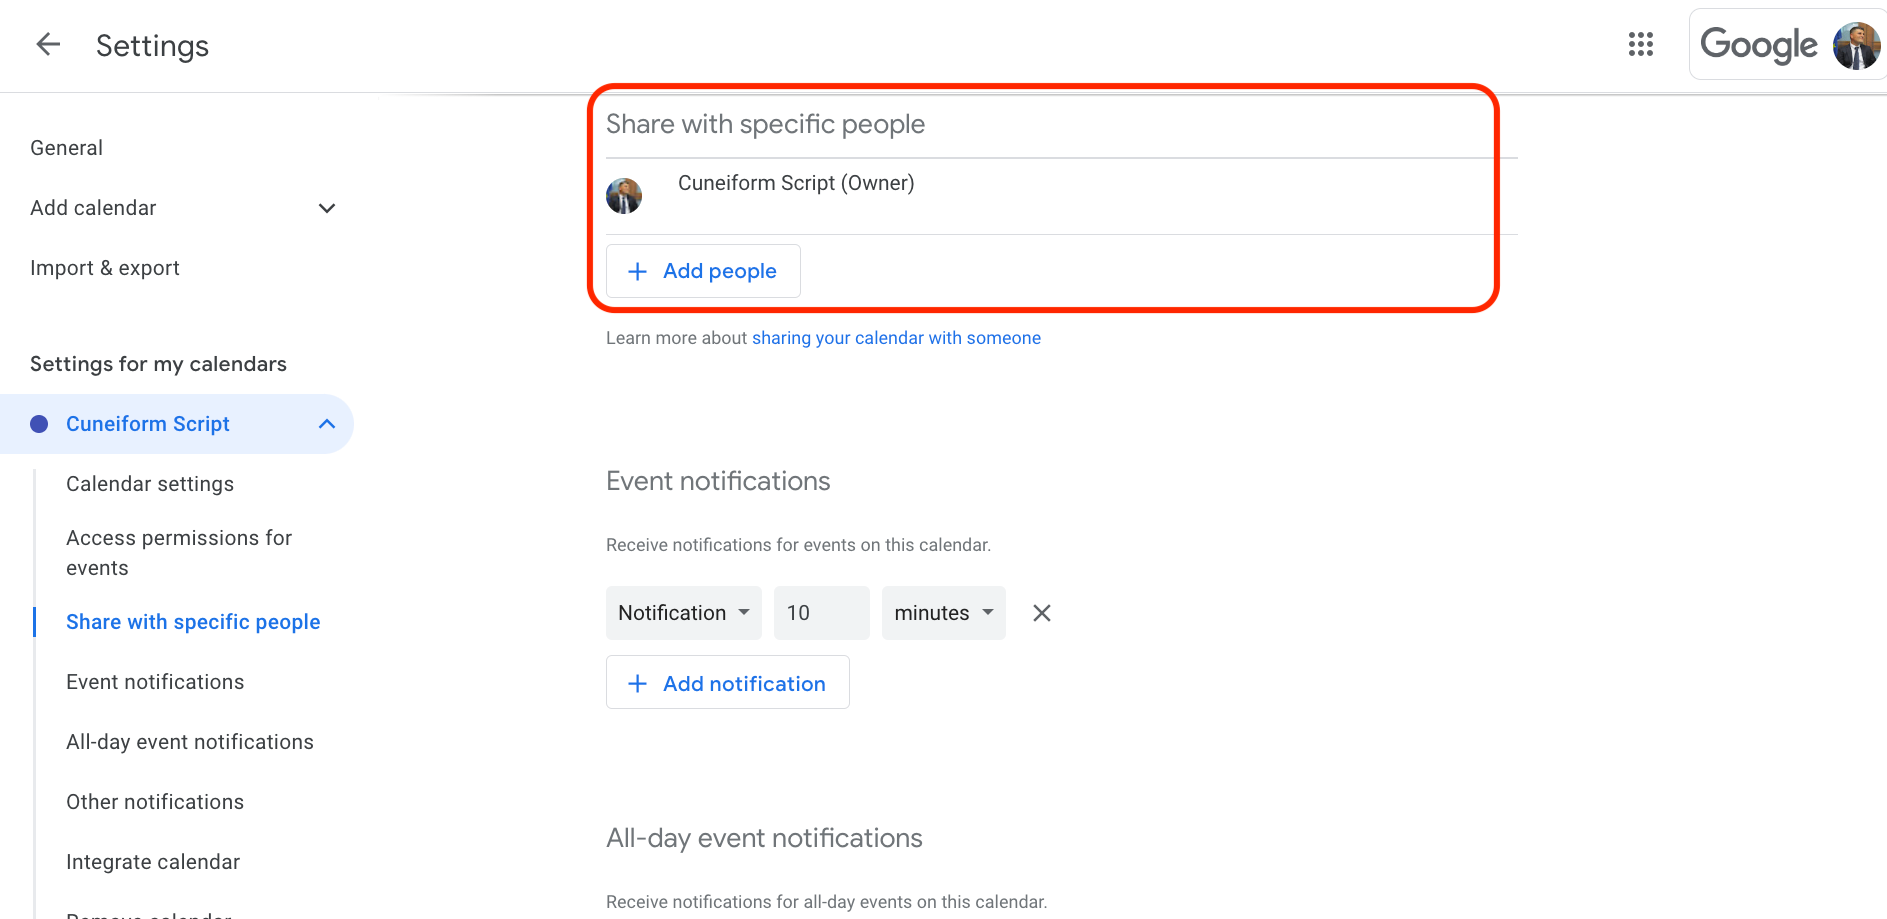This screenshot has height=919, width=1887.
Task: Open the Notification type dropdown
Action: (683, 612)
